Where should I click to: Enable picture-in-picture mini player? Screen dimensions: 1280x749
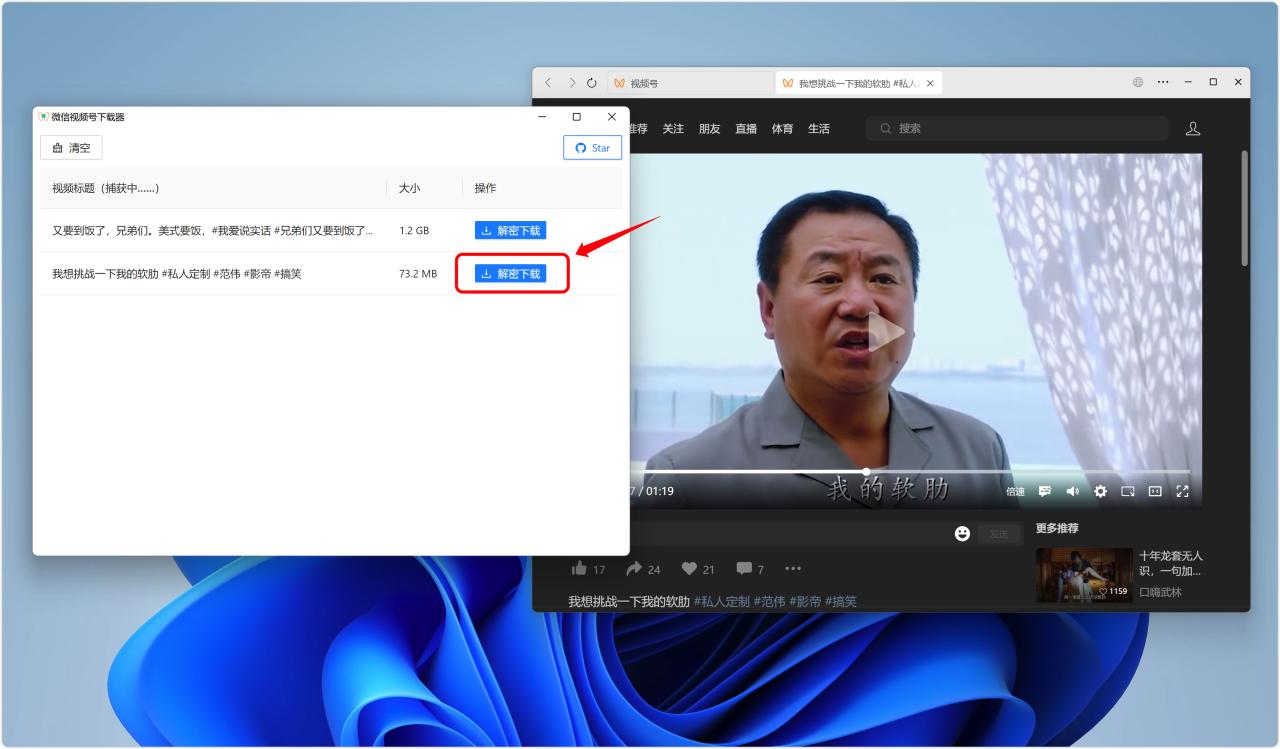pos(1127,491)
